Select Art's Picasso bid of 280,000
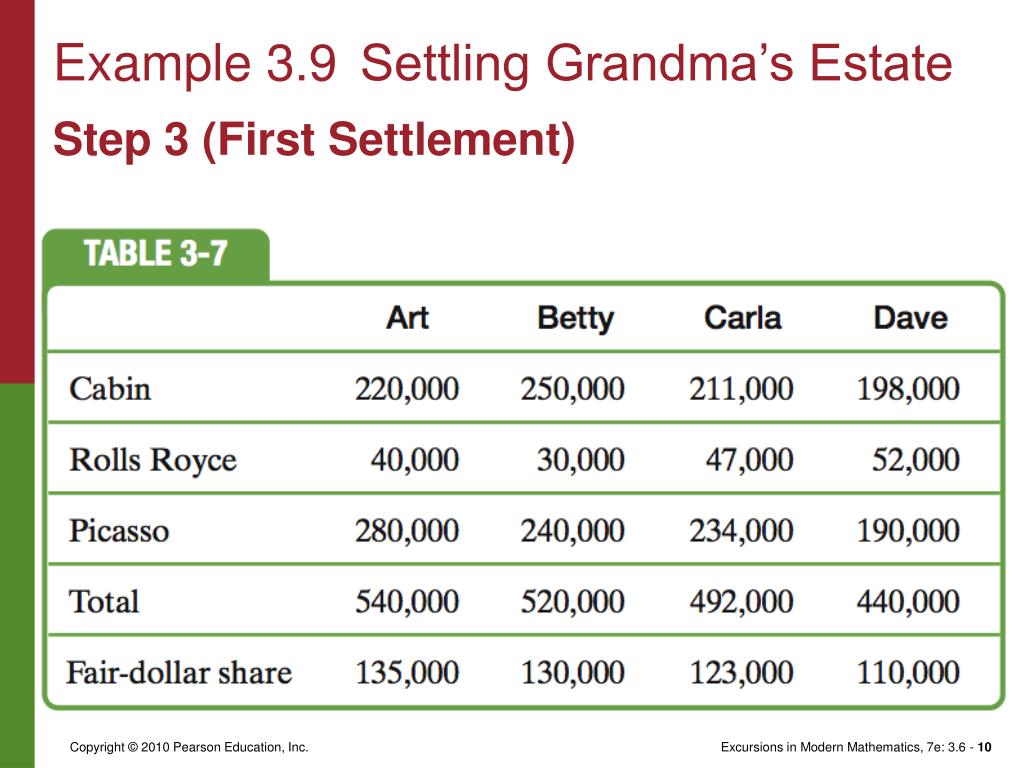 (x=407, y=530)
